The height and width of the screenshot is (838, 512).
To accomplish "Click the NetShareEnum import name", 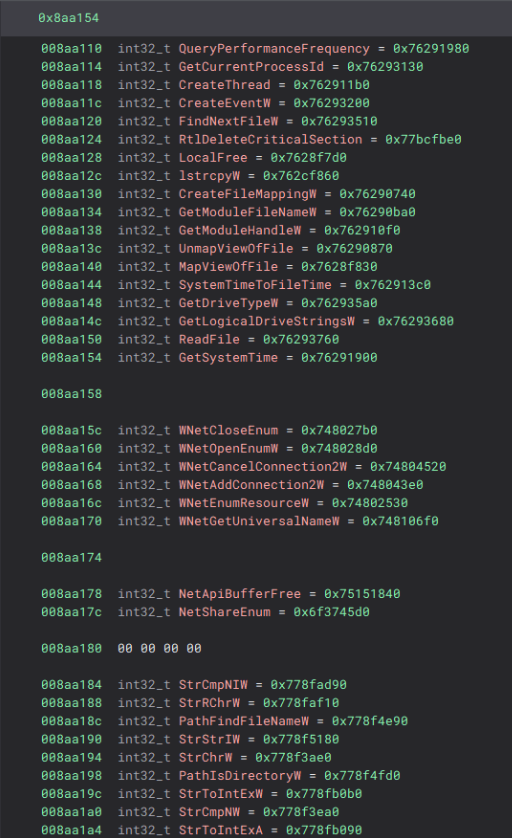I will [x=224, y=612].
